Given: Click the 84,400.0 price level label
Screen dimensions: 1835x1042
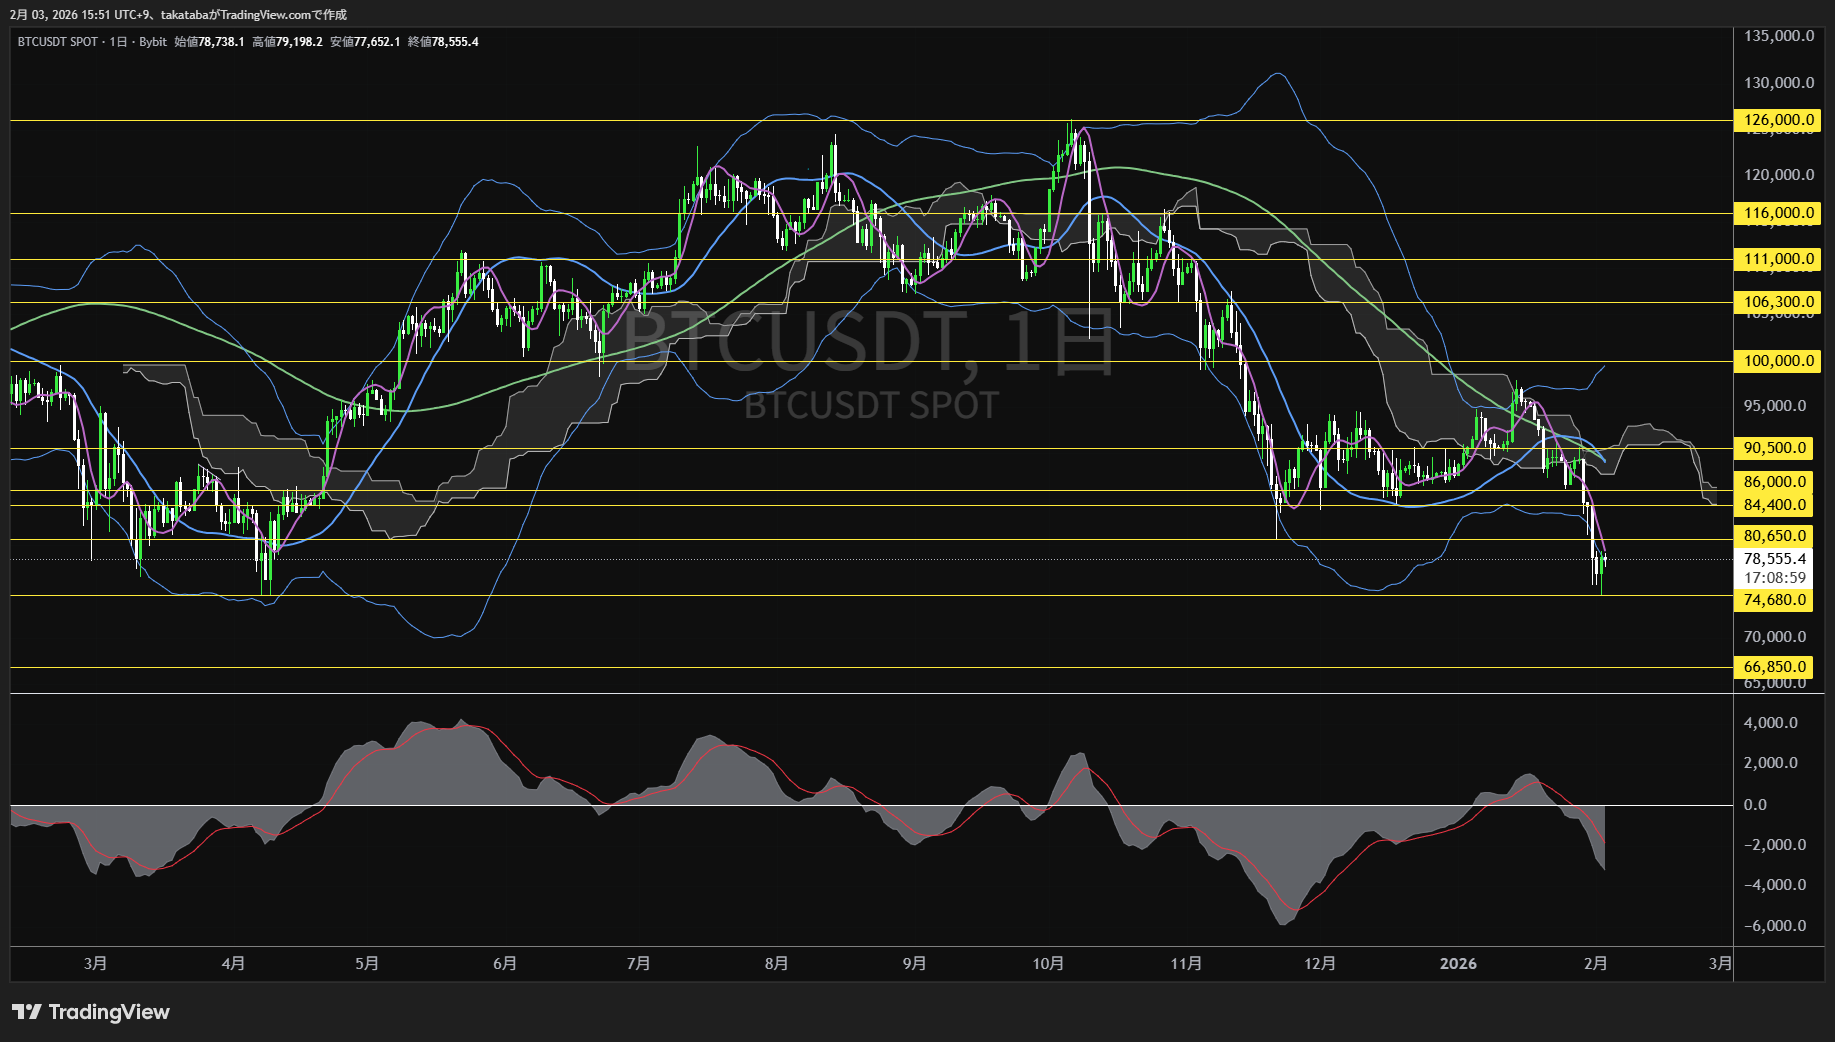Looking at the screenshot, I should click(1776, 505).
